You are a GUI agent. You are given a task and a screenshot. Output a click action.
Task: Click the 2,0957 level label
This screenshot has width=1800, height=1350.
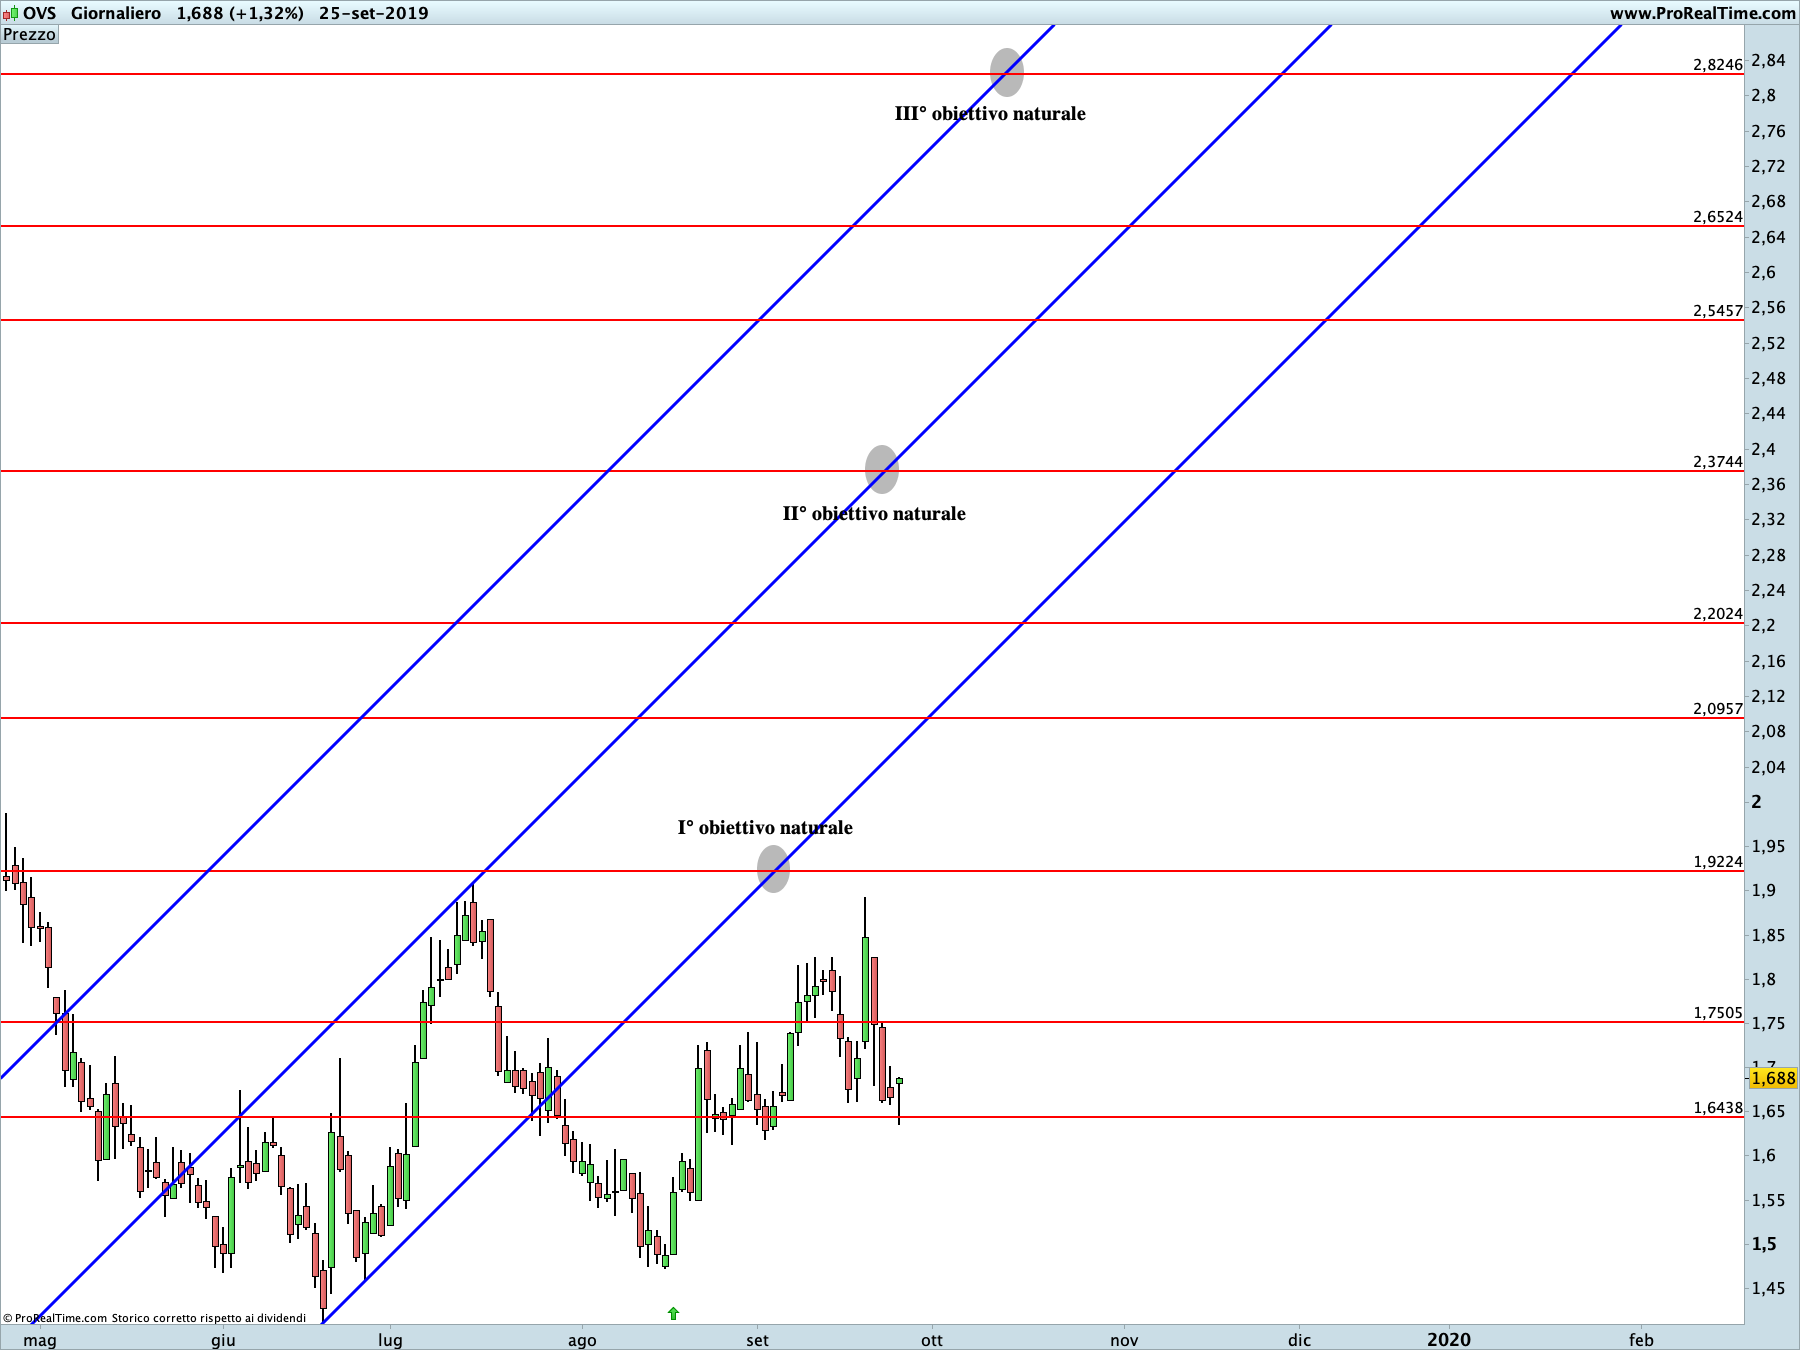[1717, 708]
